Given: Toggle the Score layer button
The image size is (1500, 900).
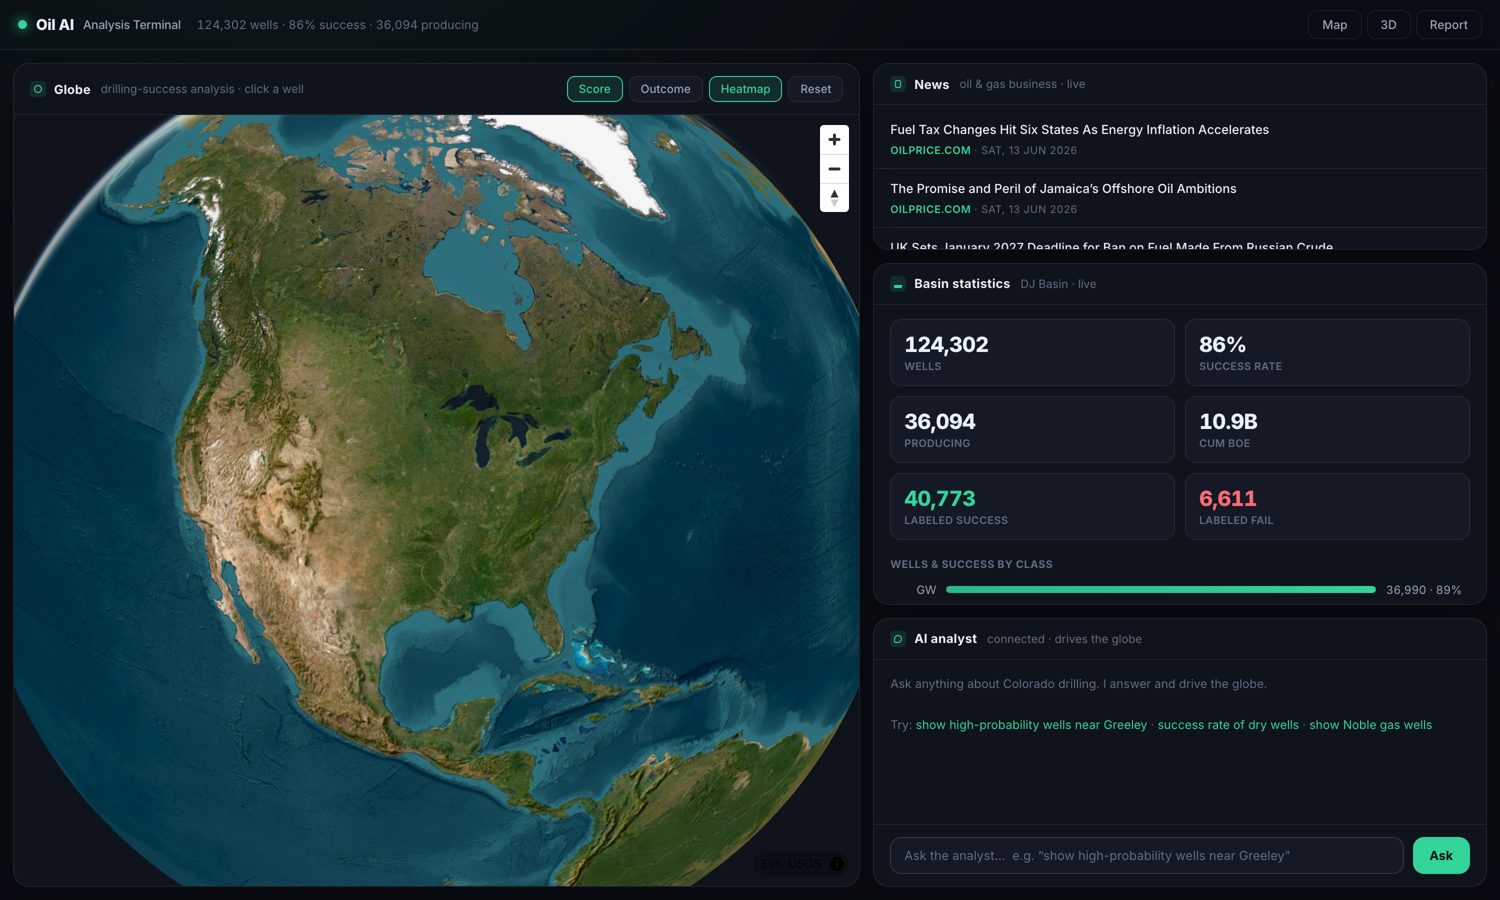Looking at the screenshot, I should click(594, 89).
